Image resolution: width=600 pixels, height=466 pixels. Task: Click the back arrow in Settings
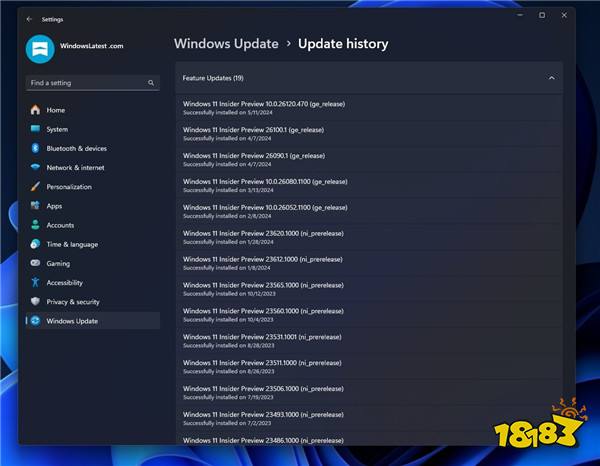(29, 19)
